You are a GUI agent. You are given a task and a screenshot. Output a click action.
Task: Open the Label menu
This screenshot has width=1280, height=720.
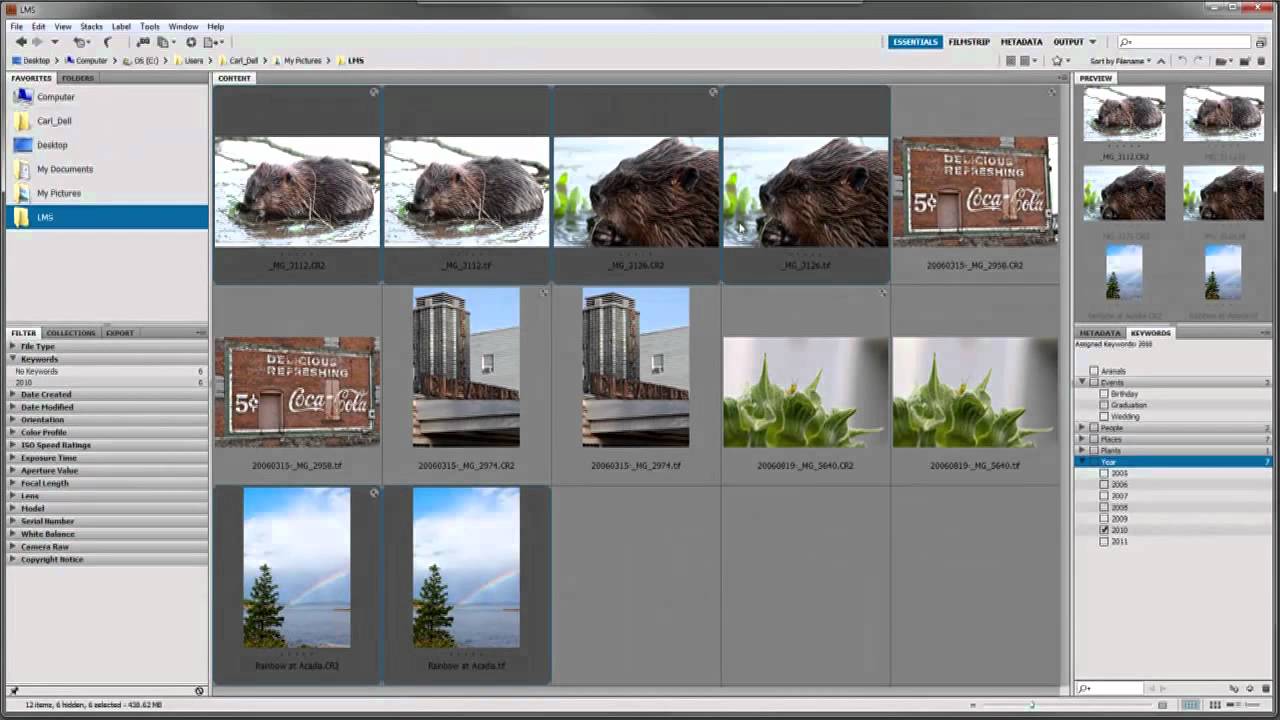click(121, 26)
